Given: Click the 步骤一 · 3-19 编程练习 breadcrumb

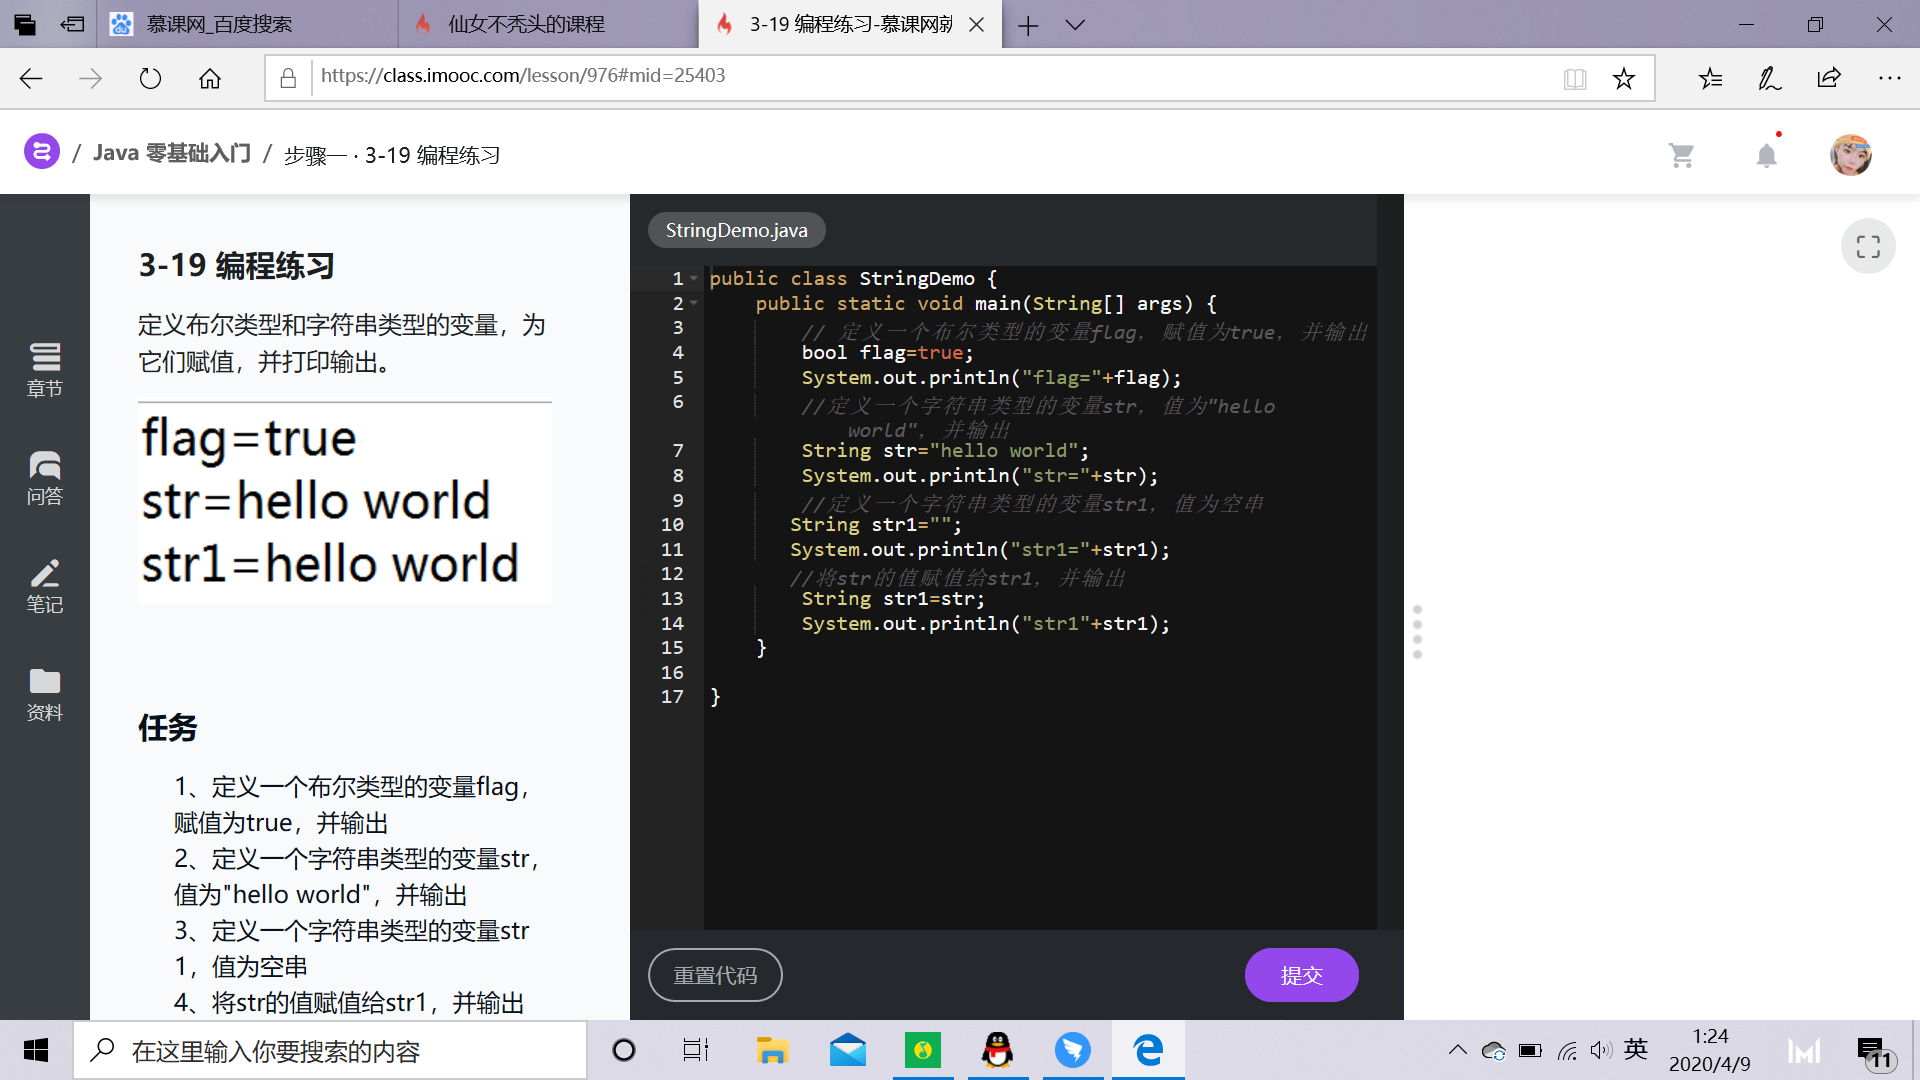Looking at the screenshot, I should [x=392, y=155].
